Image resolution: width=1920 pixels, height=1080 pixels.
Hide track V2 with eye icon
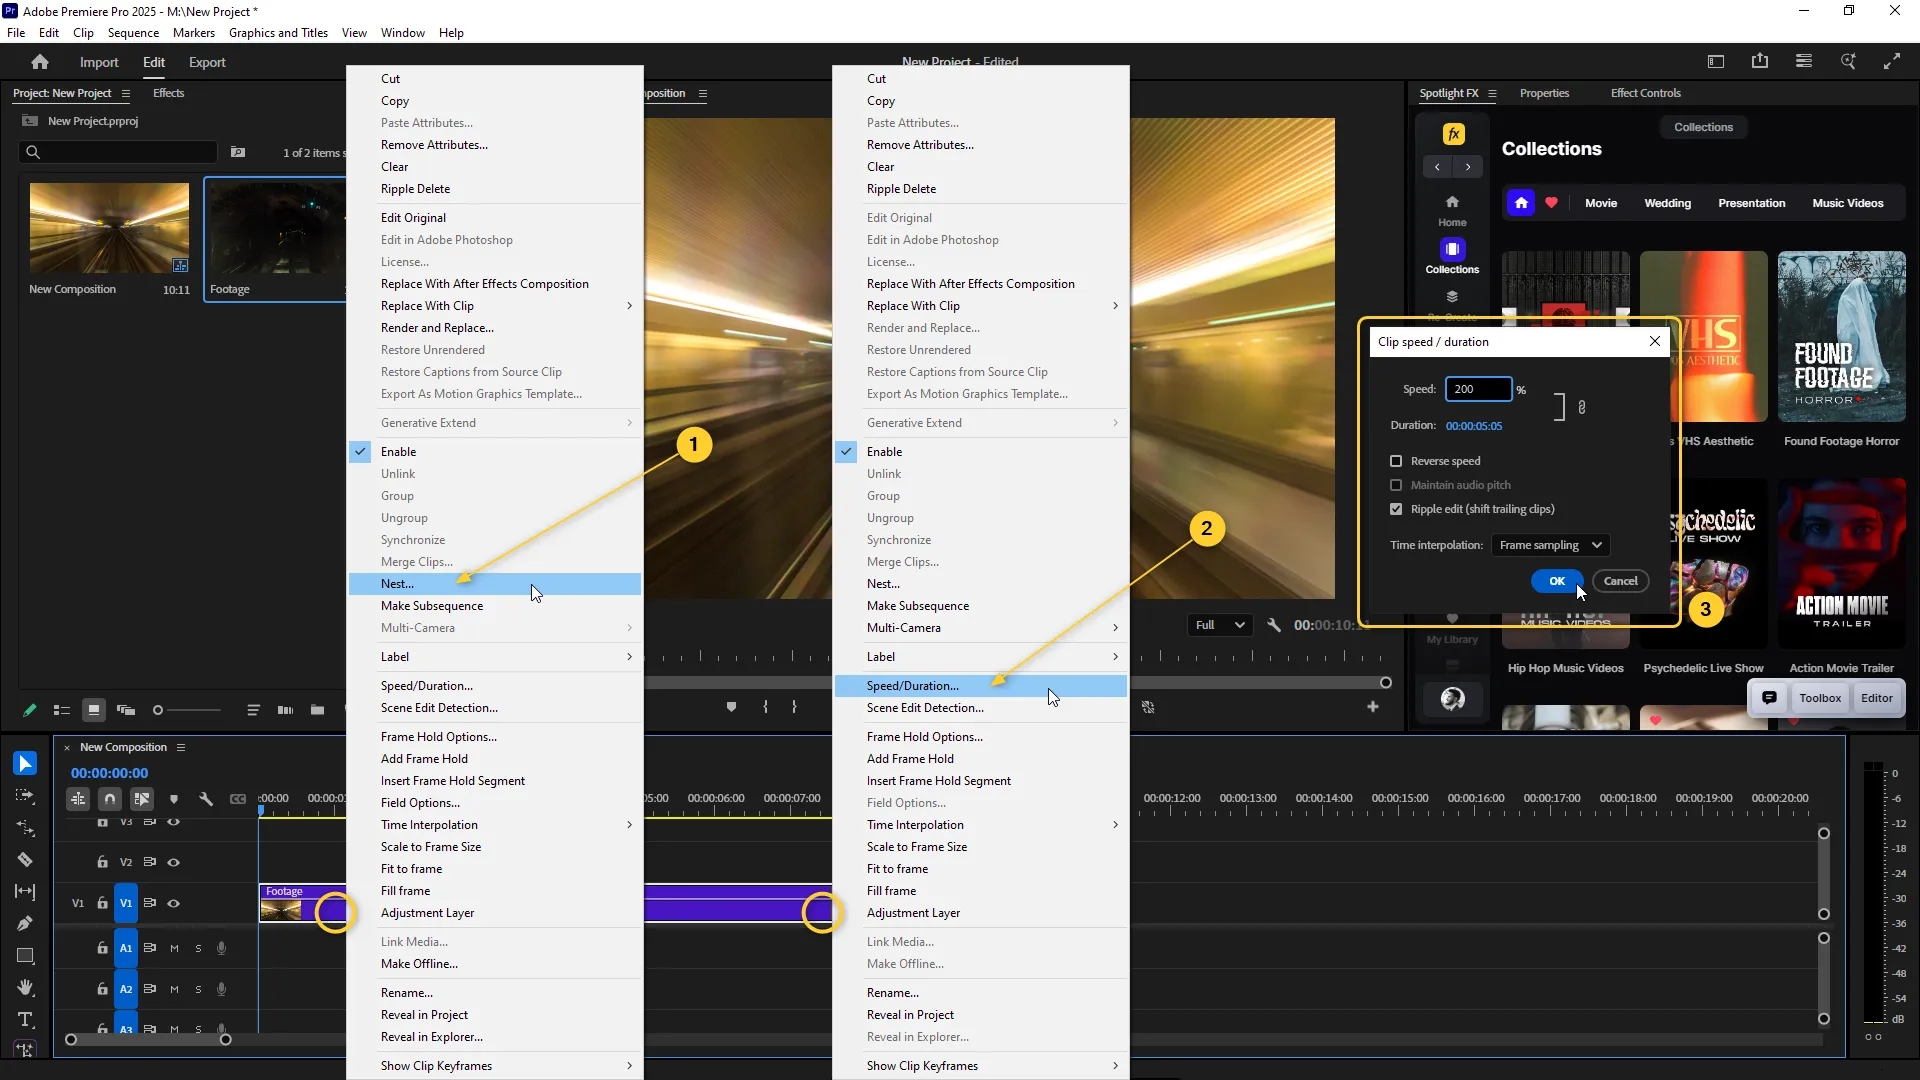pyautogui.click(x=173, y=862)
